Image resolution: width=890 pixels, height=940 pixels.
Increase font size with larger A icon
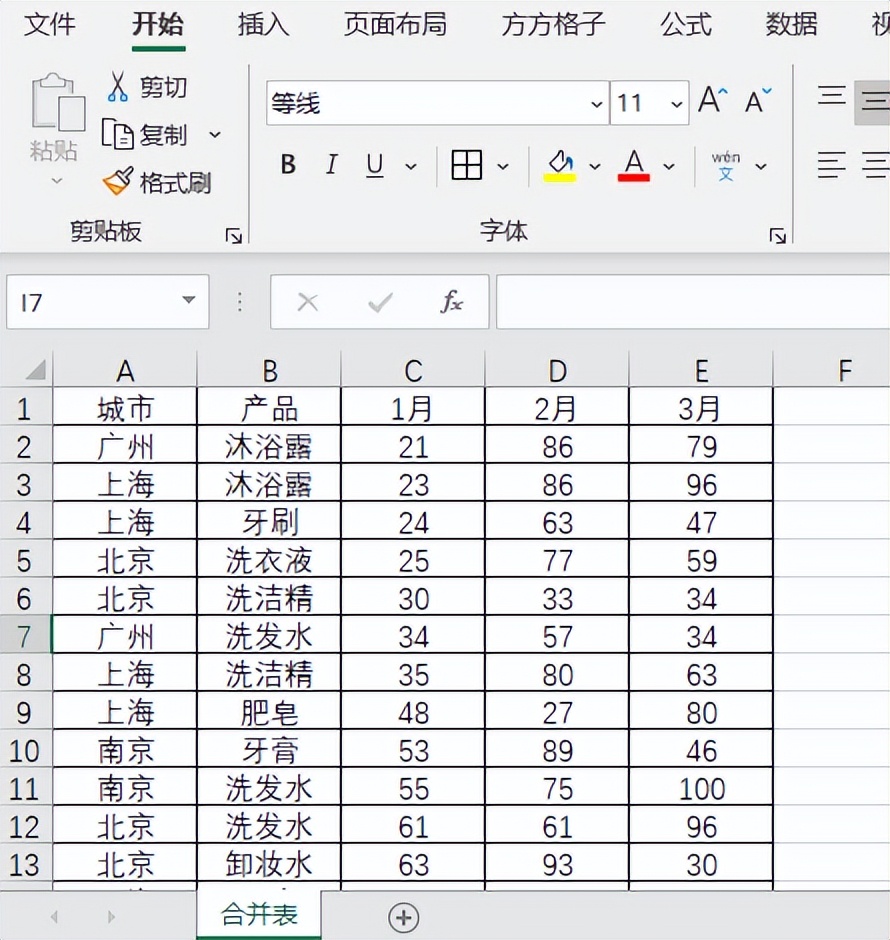point(712,101)
